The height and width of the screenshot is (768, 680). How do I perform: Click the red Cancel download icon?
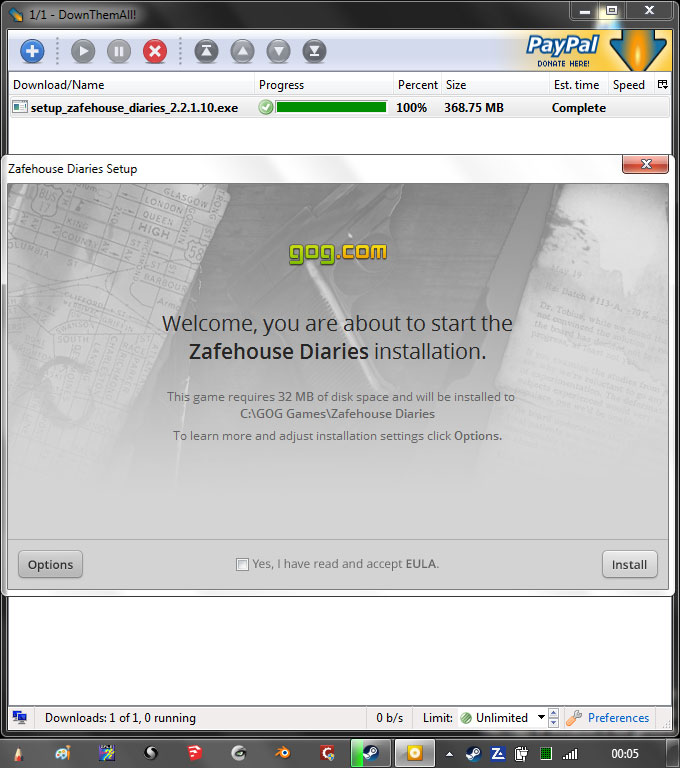point(155,51)
